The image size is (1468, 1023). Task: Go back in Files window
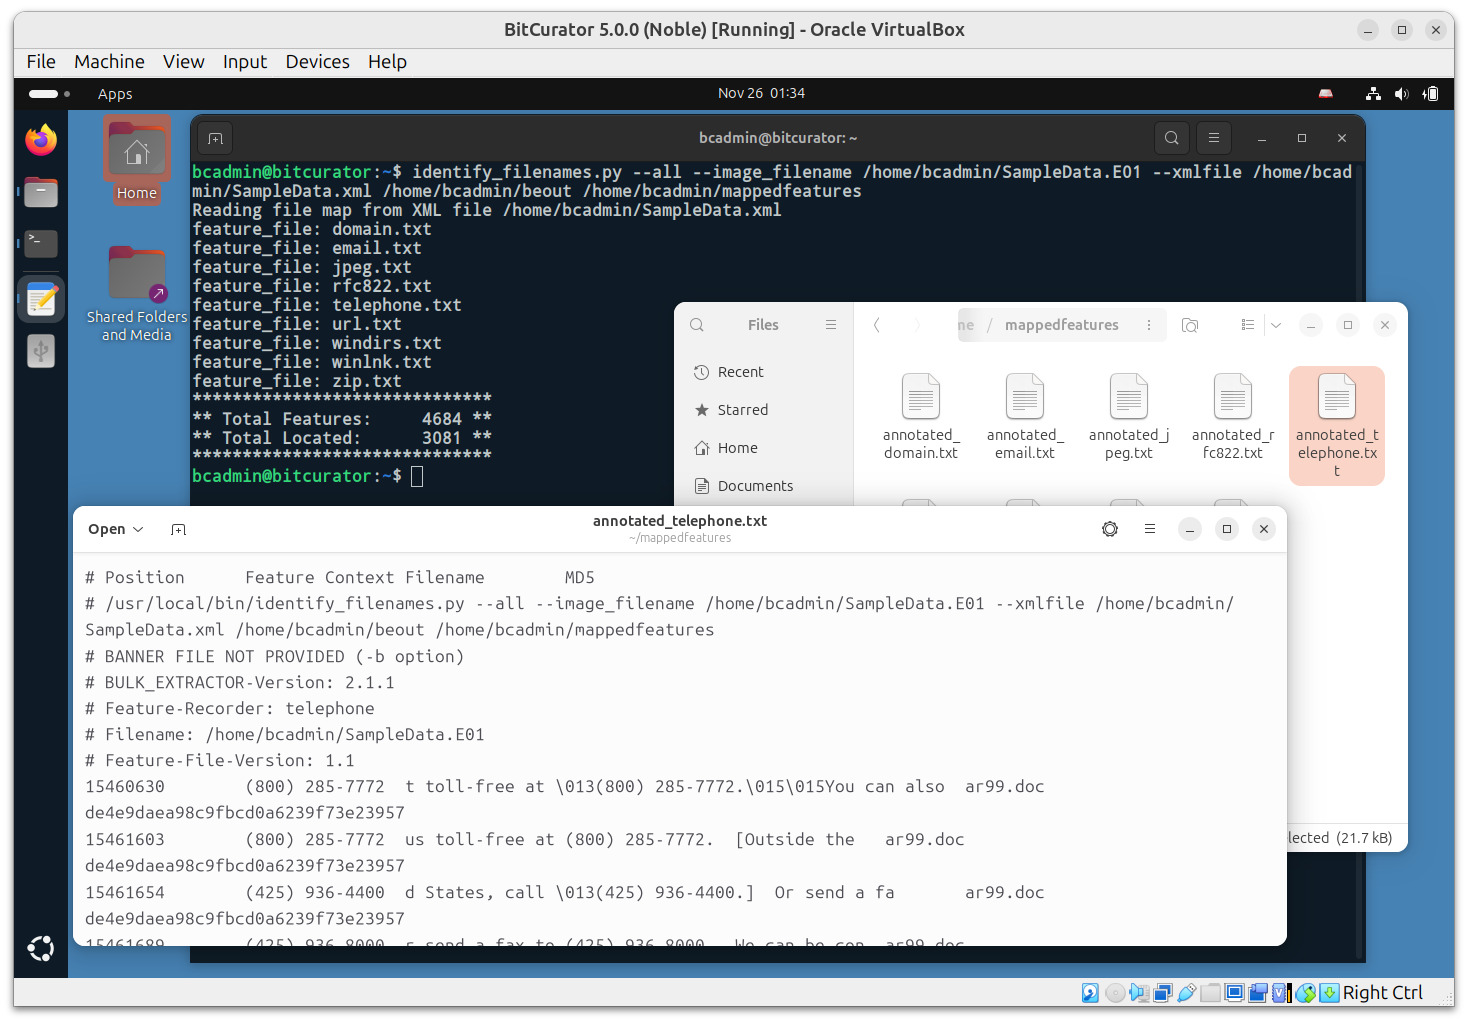877,325
